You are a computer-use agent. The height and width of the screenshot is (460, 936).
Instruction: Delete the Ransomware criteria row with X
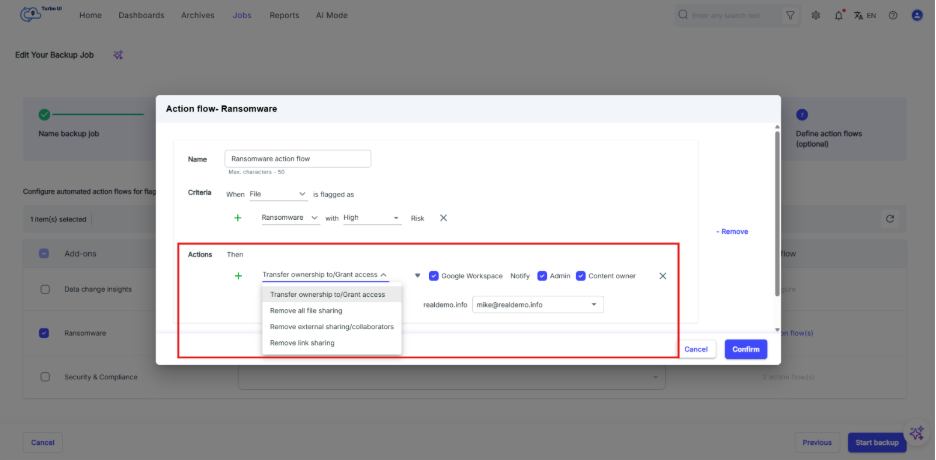pyautogui.click(x=444, y=218)
